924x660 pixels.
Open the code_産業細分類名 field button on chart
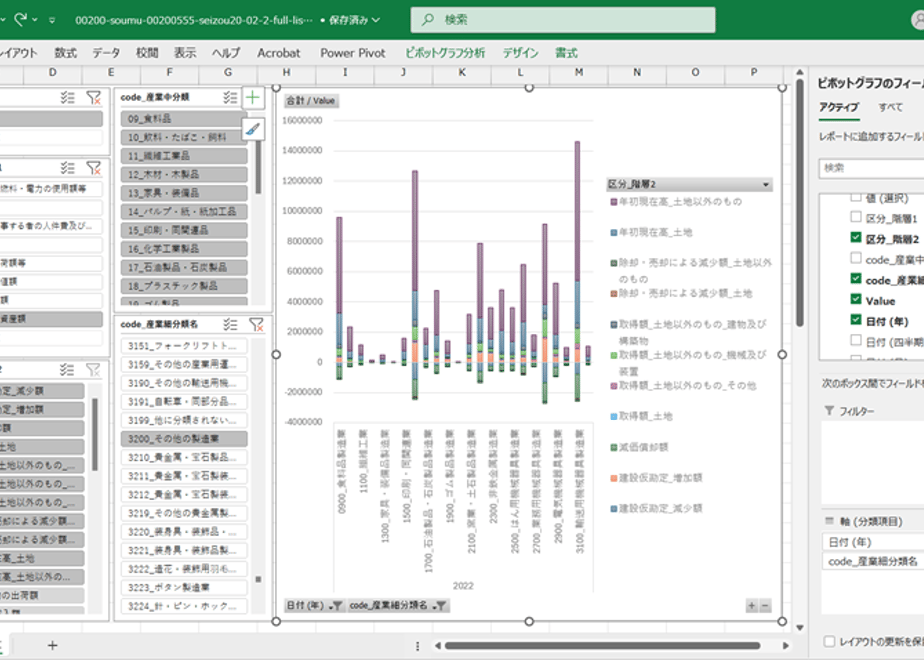tap(398, 605)
